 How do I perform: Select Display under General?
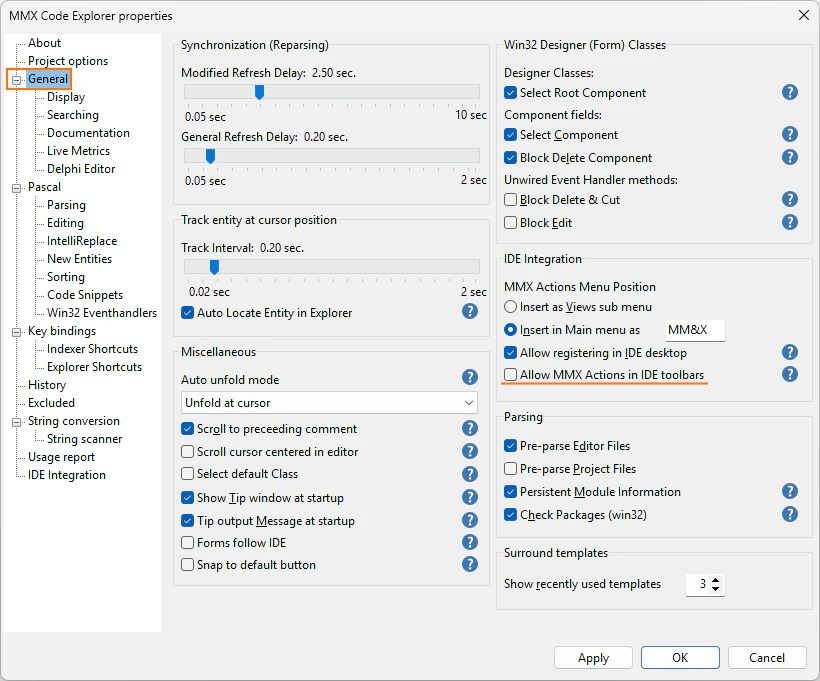click(66, 97)
